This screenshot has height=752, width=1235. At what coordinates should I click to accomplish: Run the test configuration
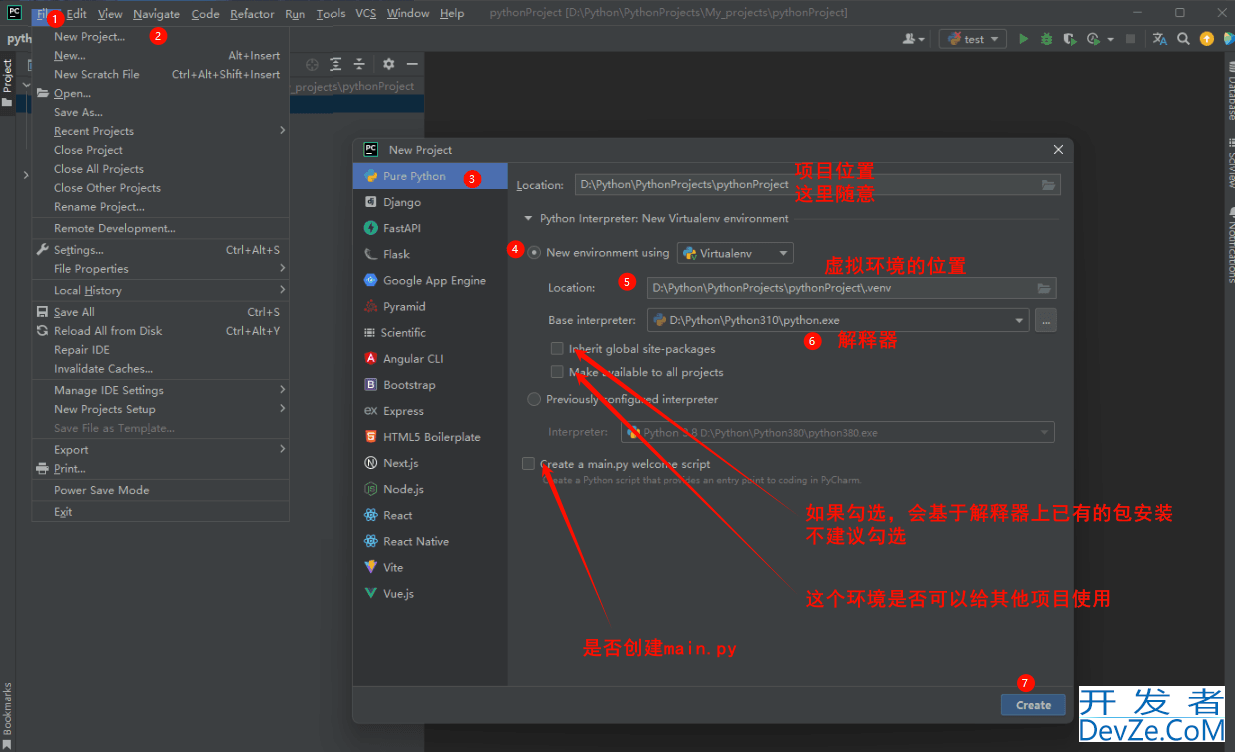tap(1023, 39)
